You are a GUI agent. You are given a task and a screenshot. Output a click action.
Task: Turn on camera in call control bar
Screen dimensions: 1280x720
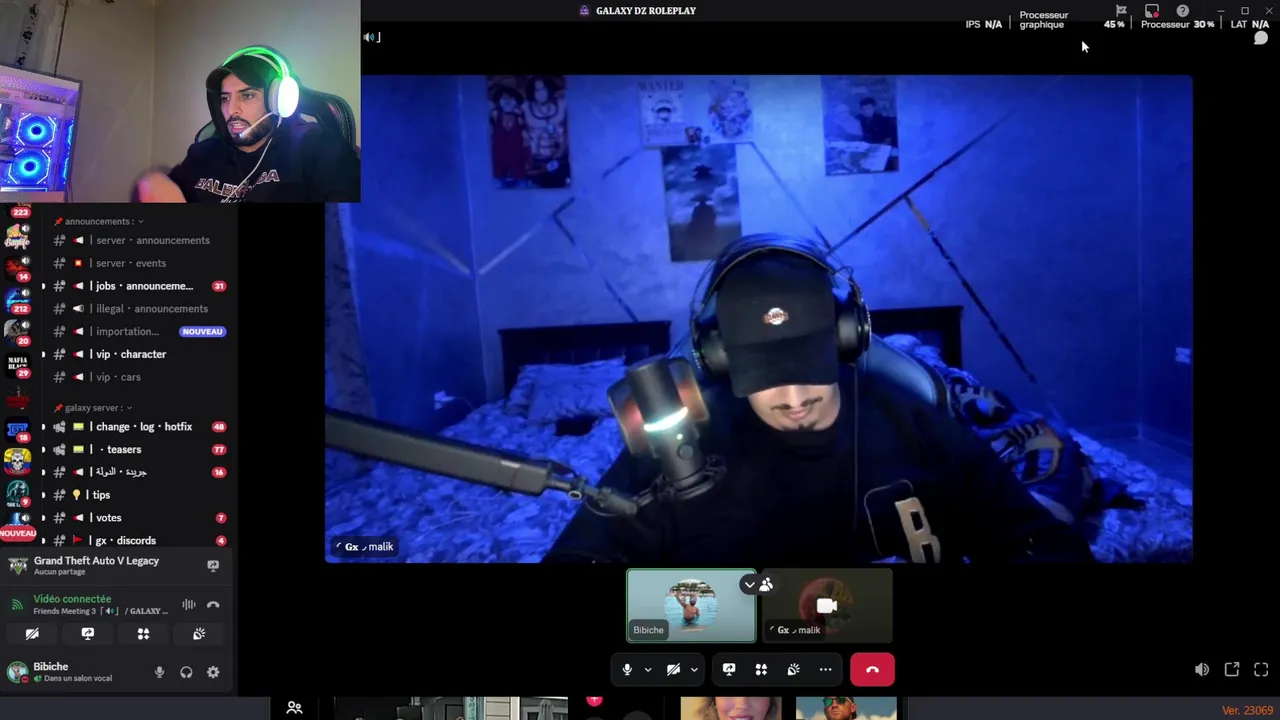point(673,669)
